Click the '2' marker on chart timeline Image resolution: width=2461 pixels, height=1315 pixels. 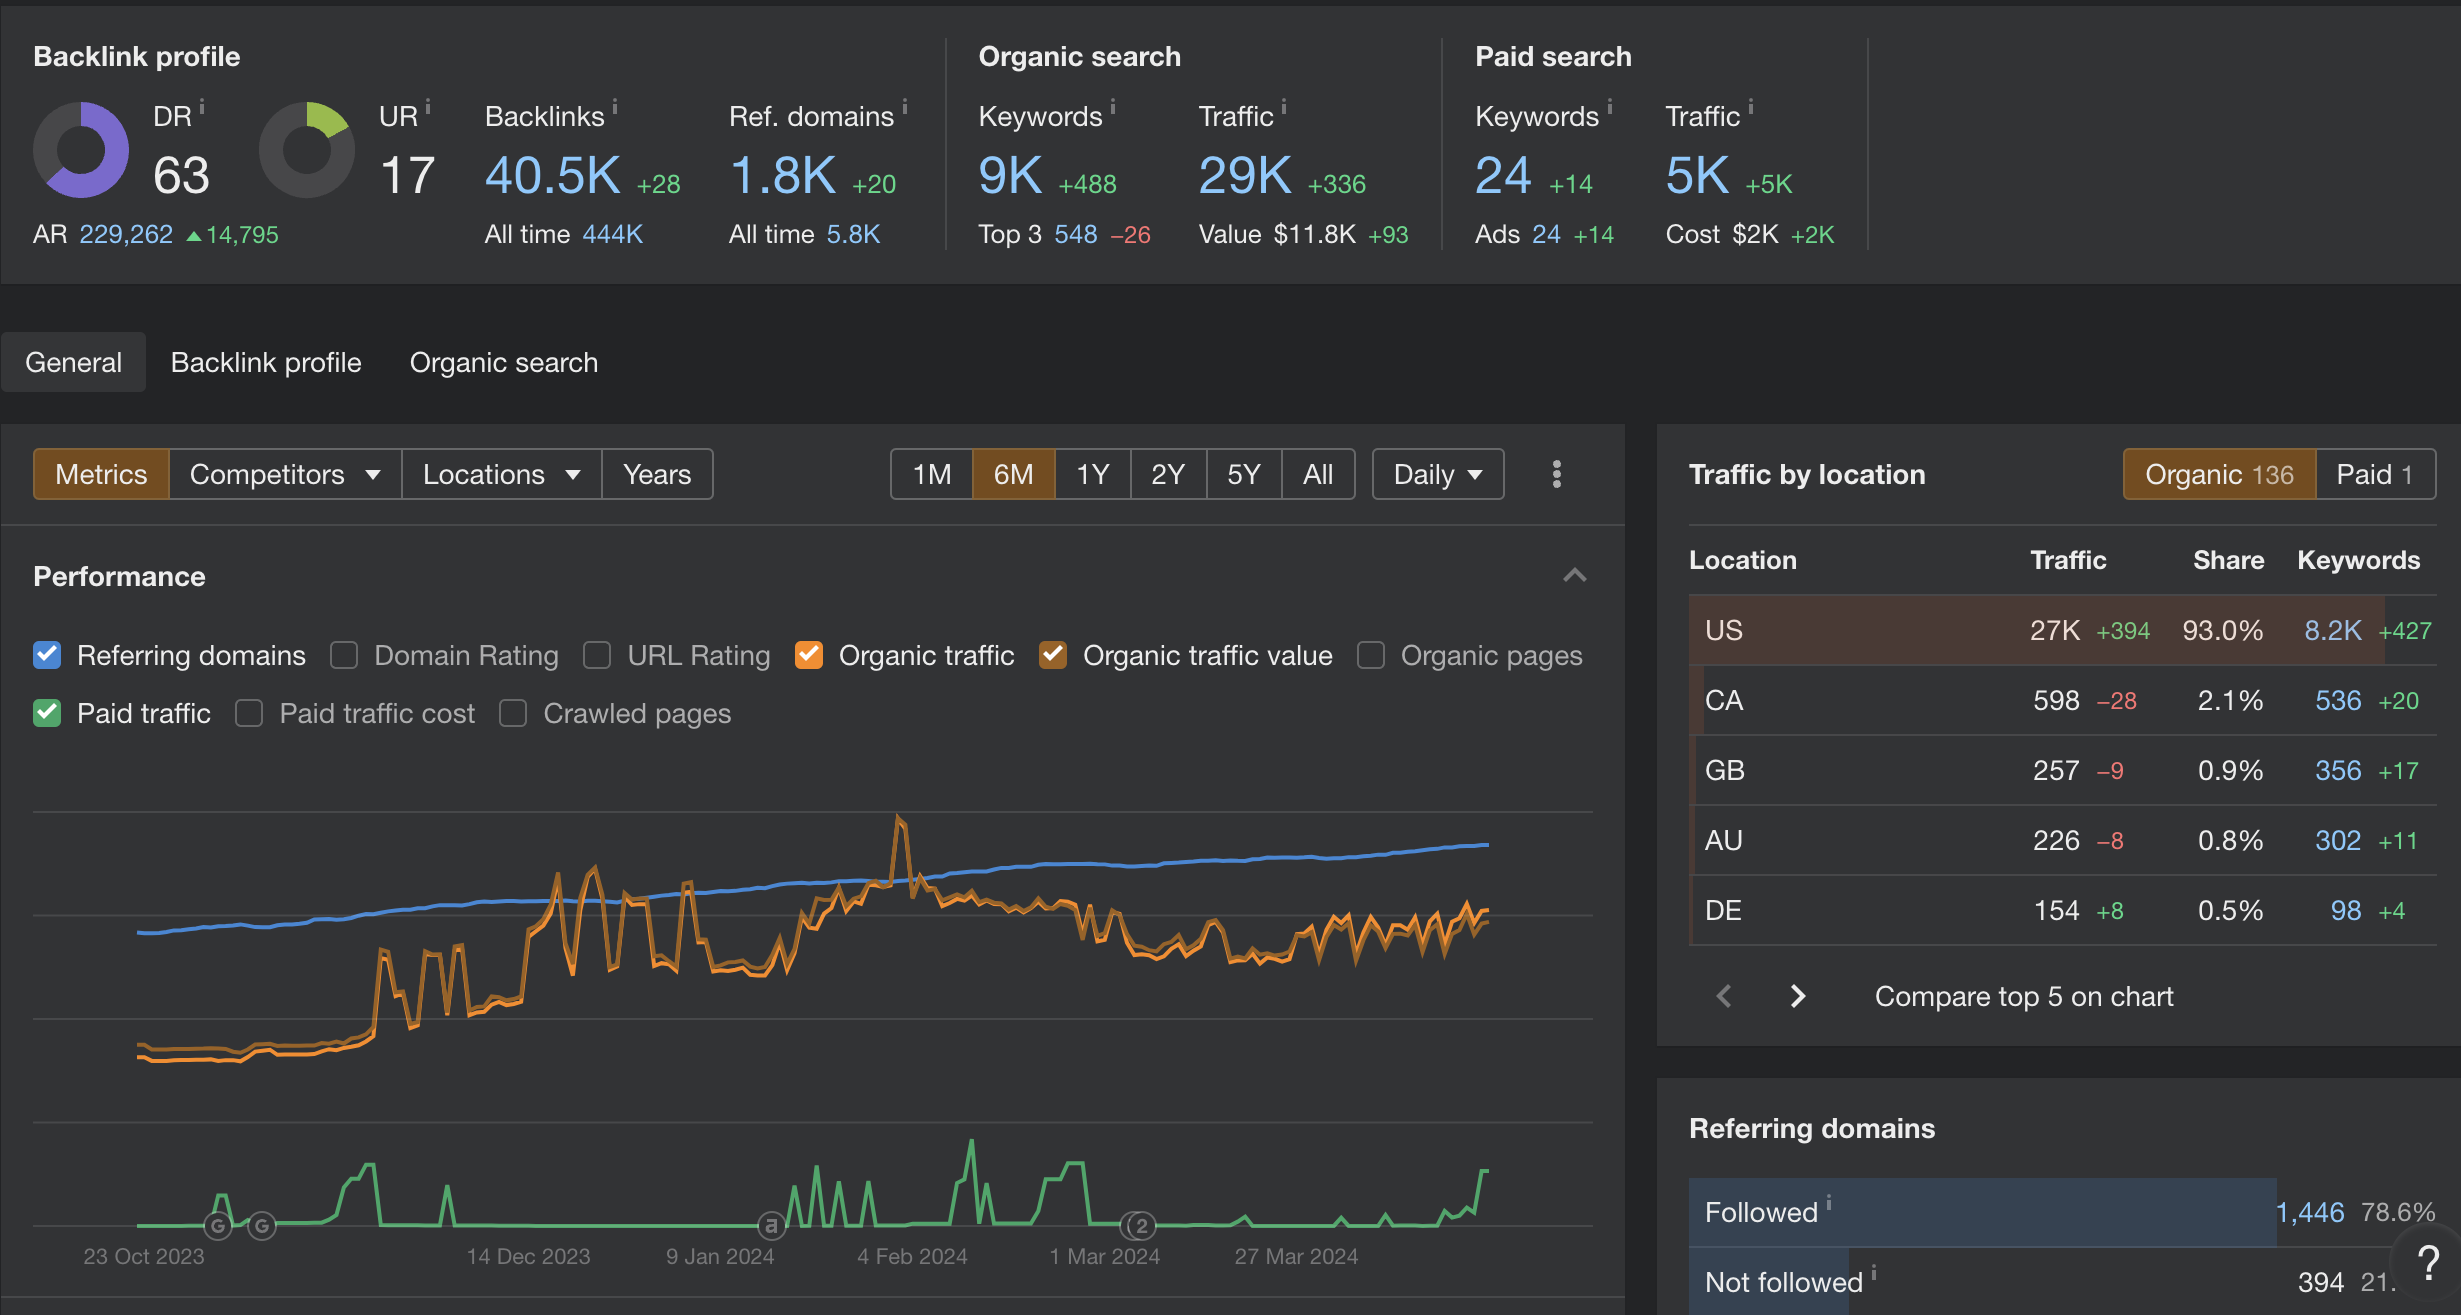coord(1139,1225)
